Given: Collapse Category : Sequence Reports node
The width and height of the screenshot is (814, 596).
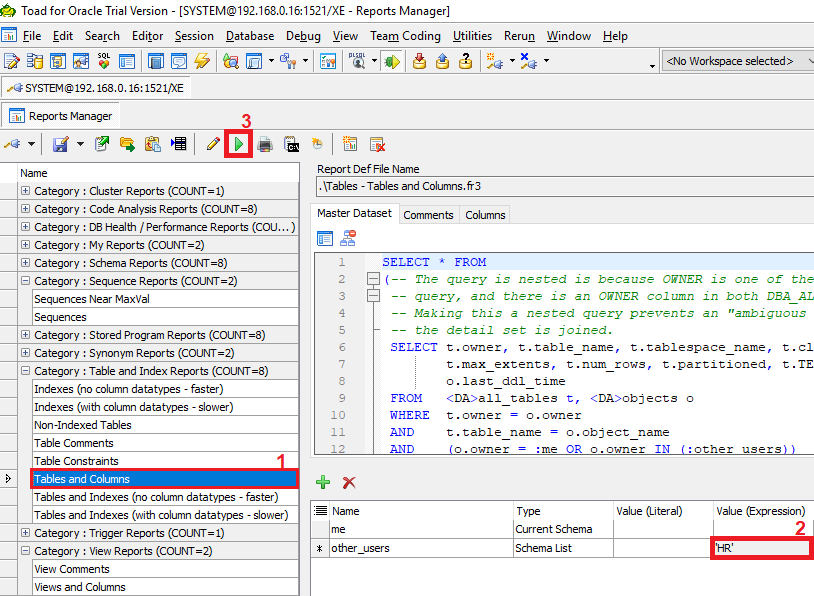Looking at the screenshot, I should coord(25,281).
